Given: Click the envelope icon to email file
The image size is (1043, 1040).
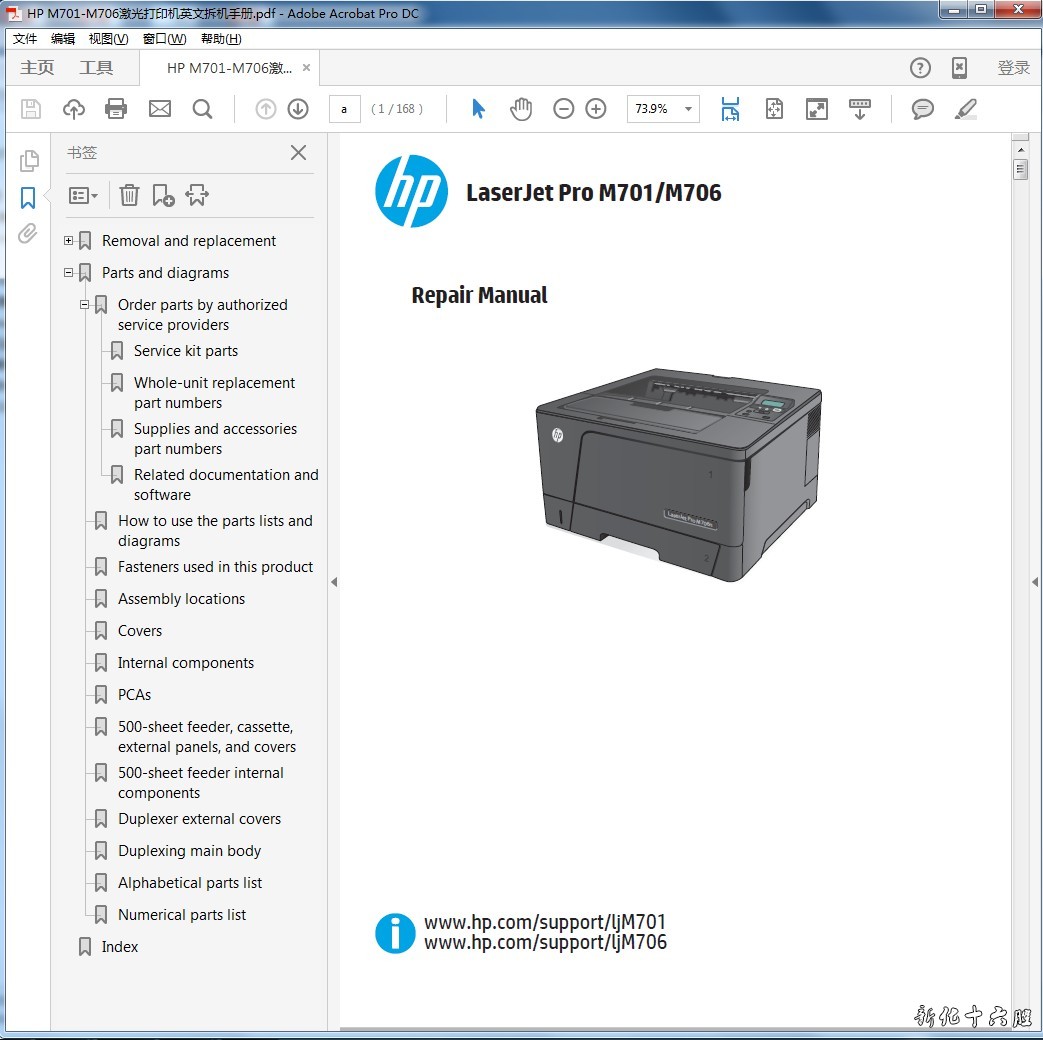Looking at the screenshot, I should coord(160,109).
